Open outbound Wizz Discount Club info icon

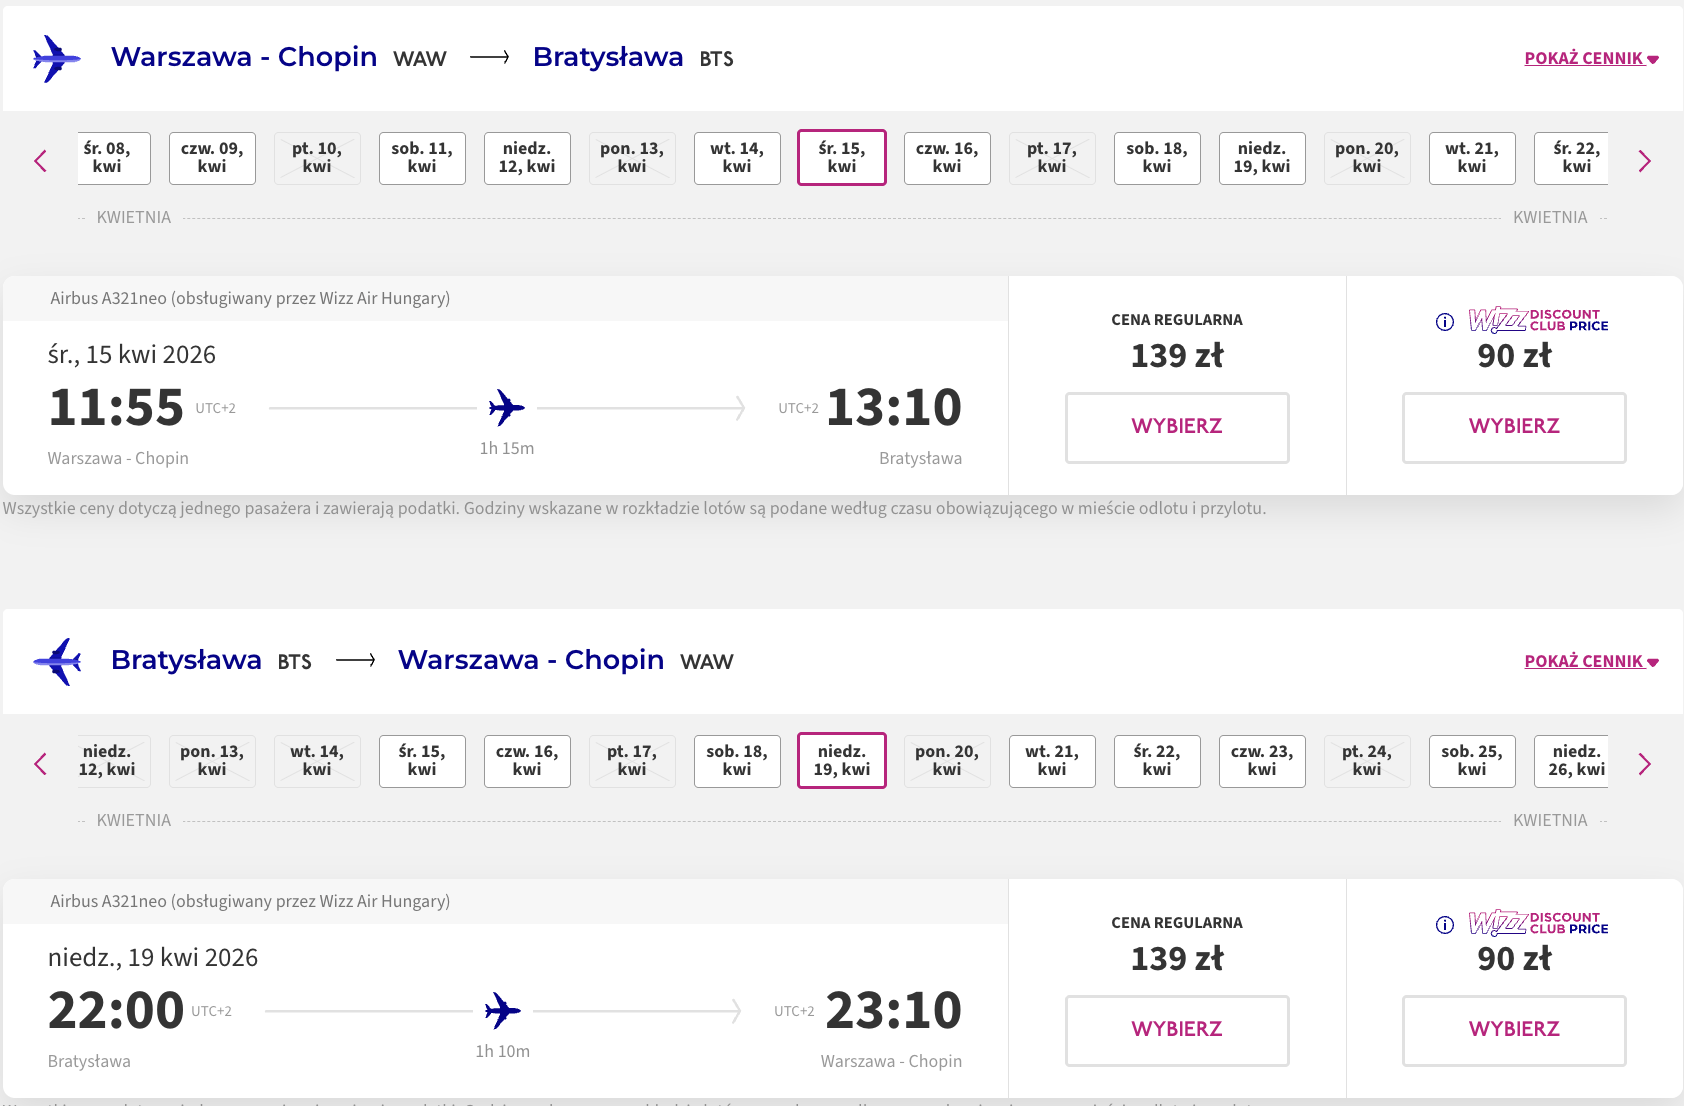pyautogui.click(x=1444, y=322)
